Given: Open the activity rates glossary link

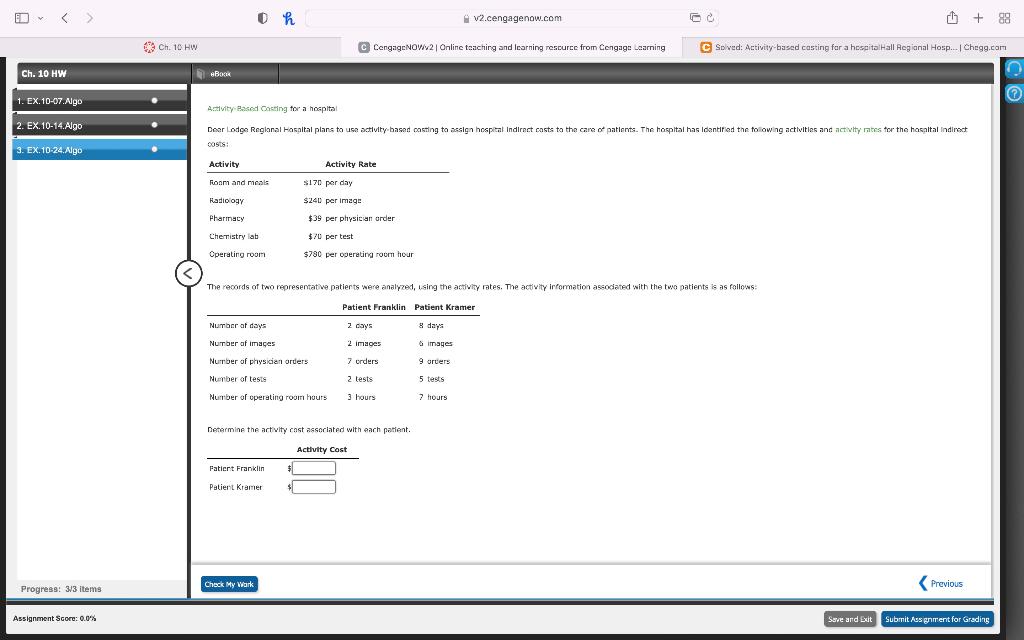Looking at the screenshot, I should (x=857, y=129).
